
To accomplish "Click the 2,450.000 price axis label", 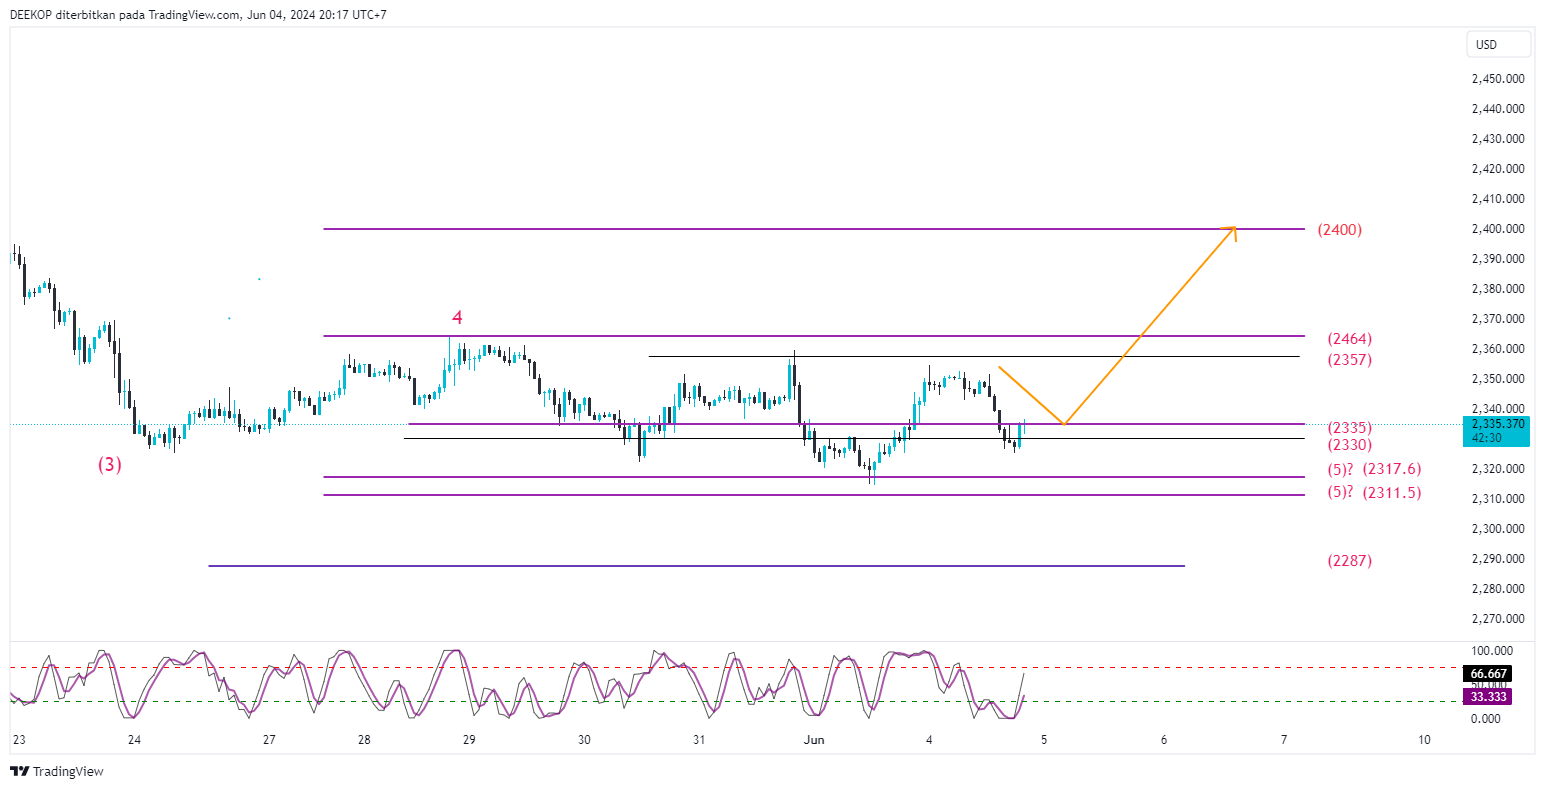I will pyautogui.click(x=1498, y=78).
